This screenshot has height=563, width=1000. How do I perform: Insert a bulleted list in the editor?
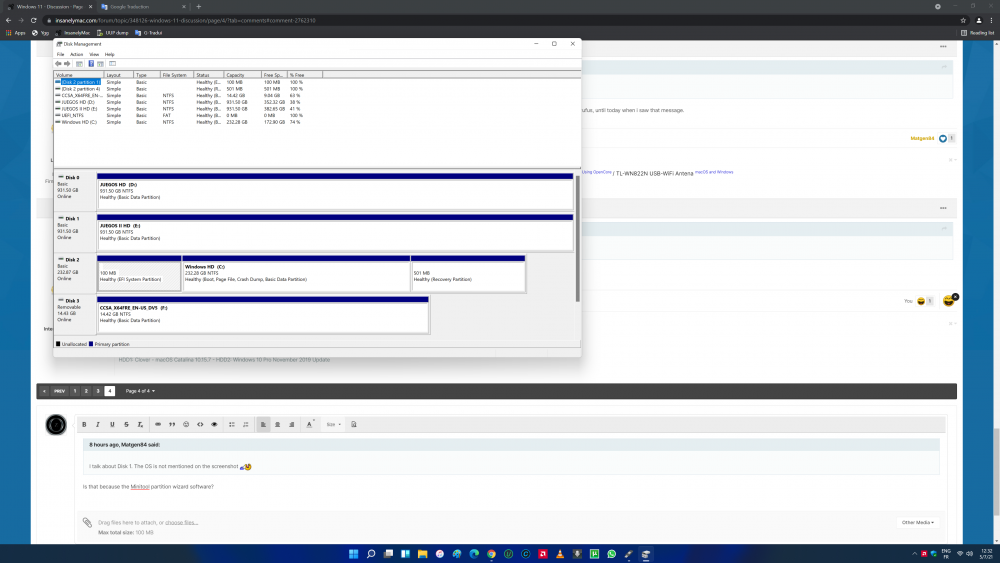coord(232,424)
